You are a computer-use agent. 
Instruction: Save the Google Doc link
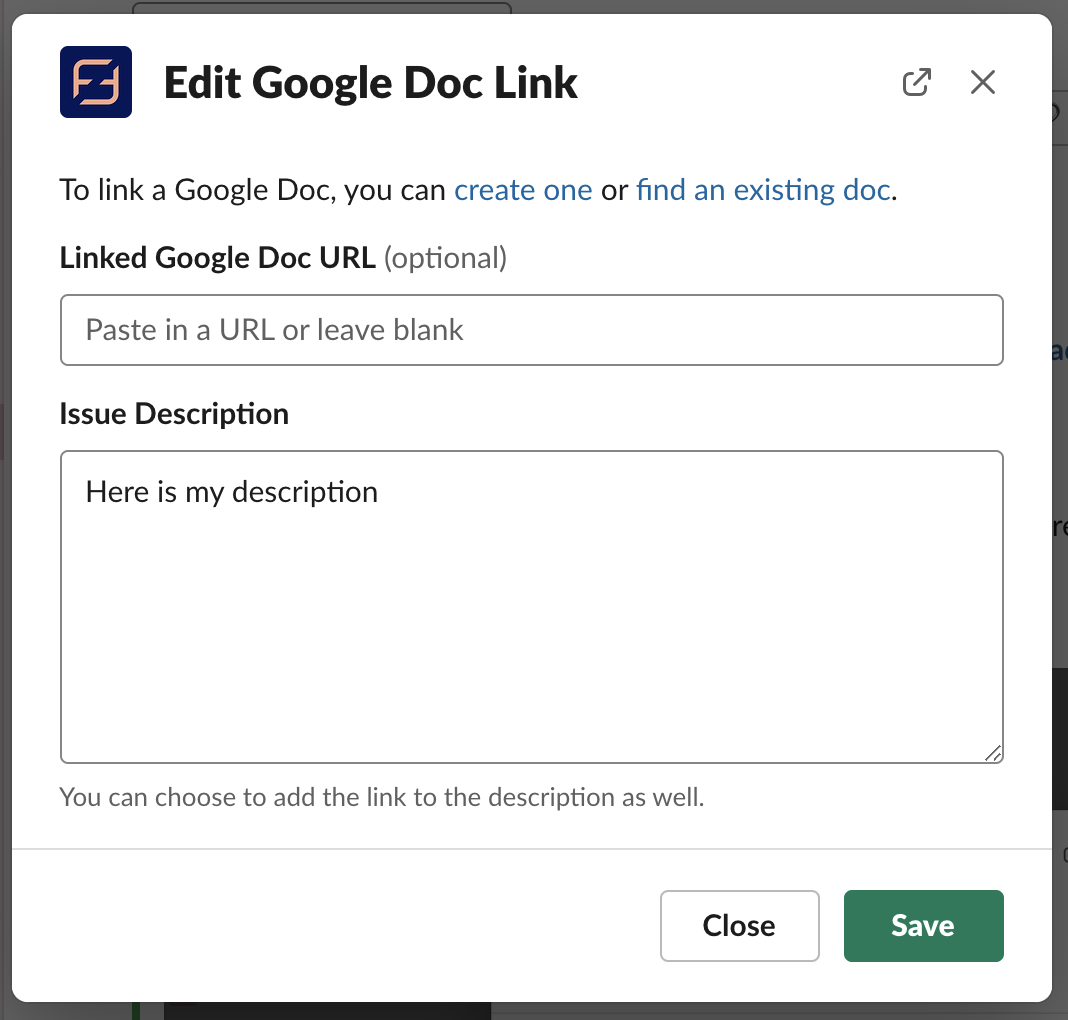[923, 926]
